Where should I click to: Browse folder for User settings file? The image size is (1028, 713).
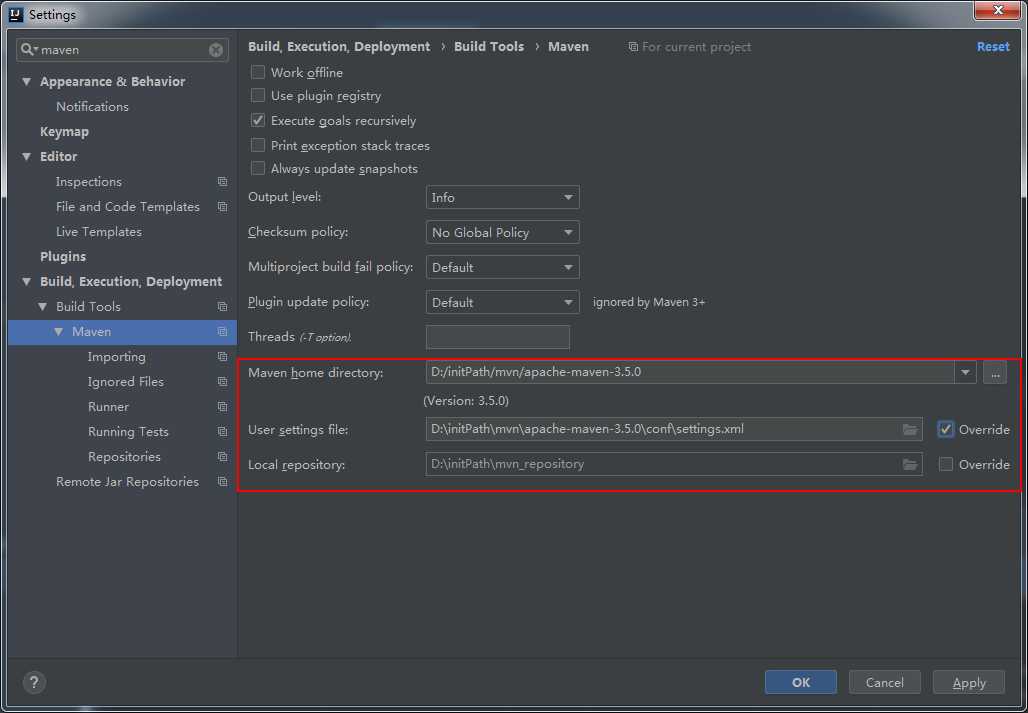909,429
